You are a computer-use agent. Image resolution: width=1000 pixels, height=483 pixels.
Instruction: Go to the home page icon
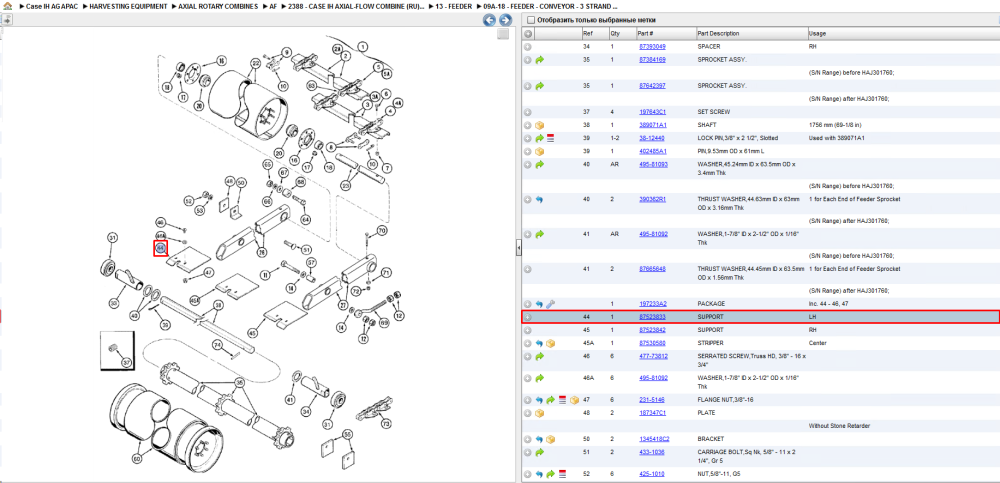7,6
